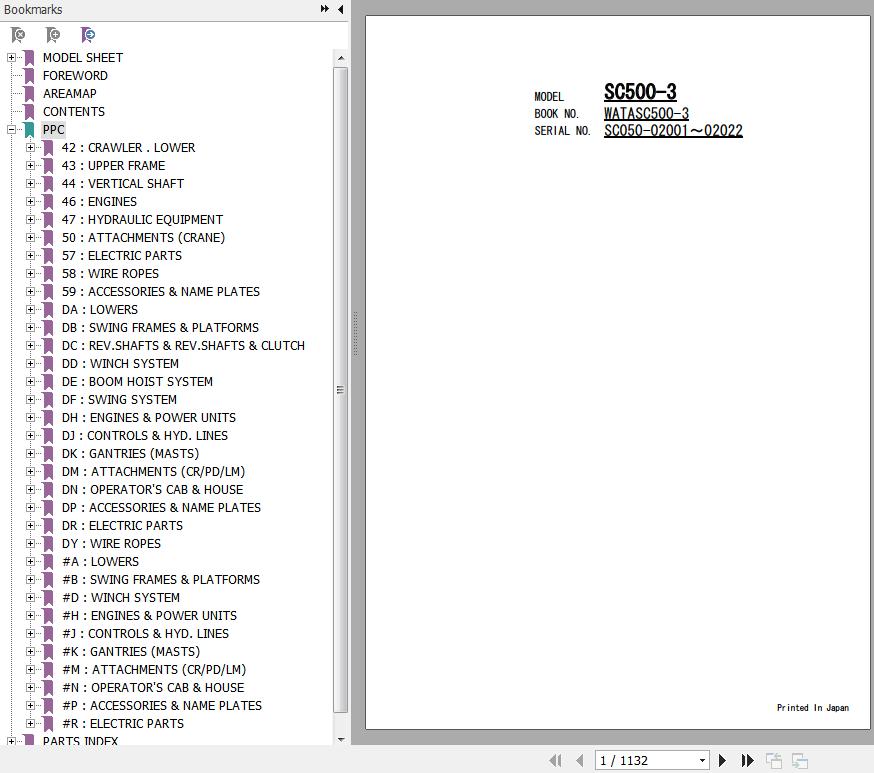Go to the previous page
The height and width of the screenshot is (773, 874).
(x=580, y=760)
